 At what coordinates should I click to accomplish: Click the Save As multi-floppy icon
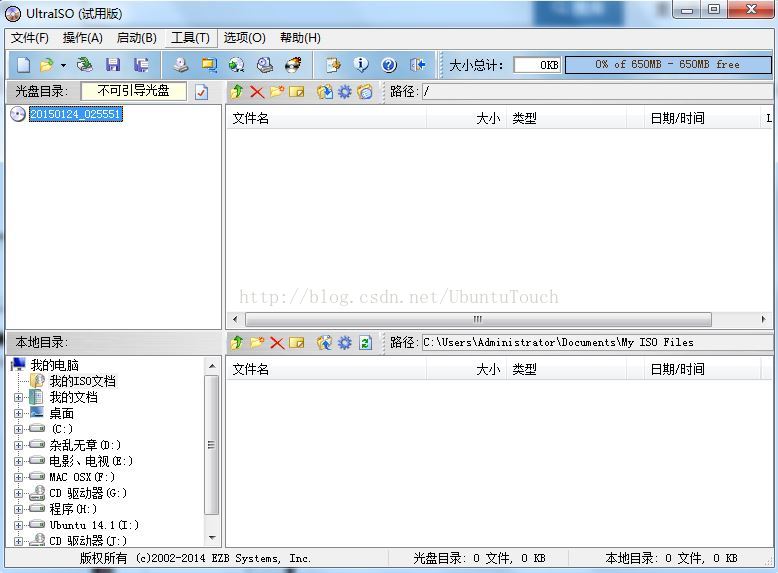point(141,64)
